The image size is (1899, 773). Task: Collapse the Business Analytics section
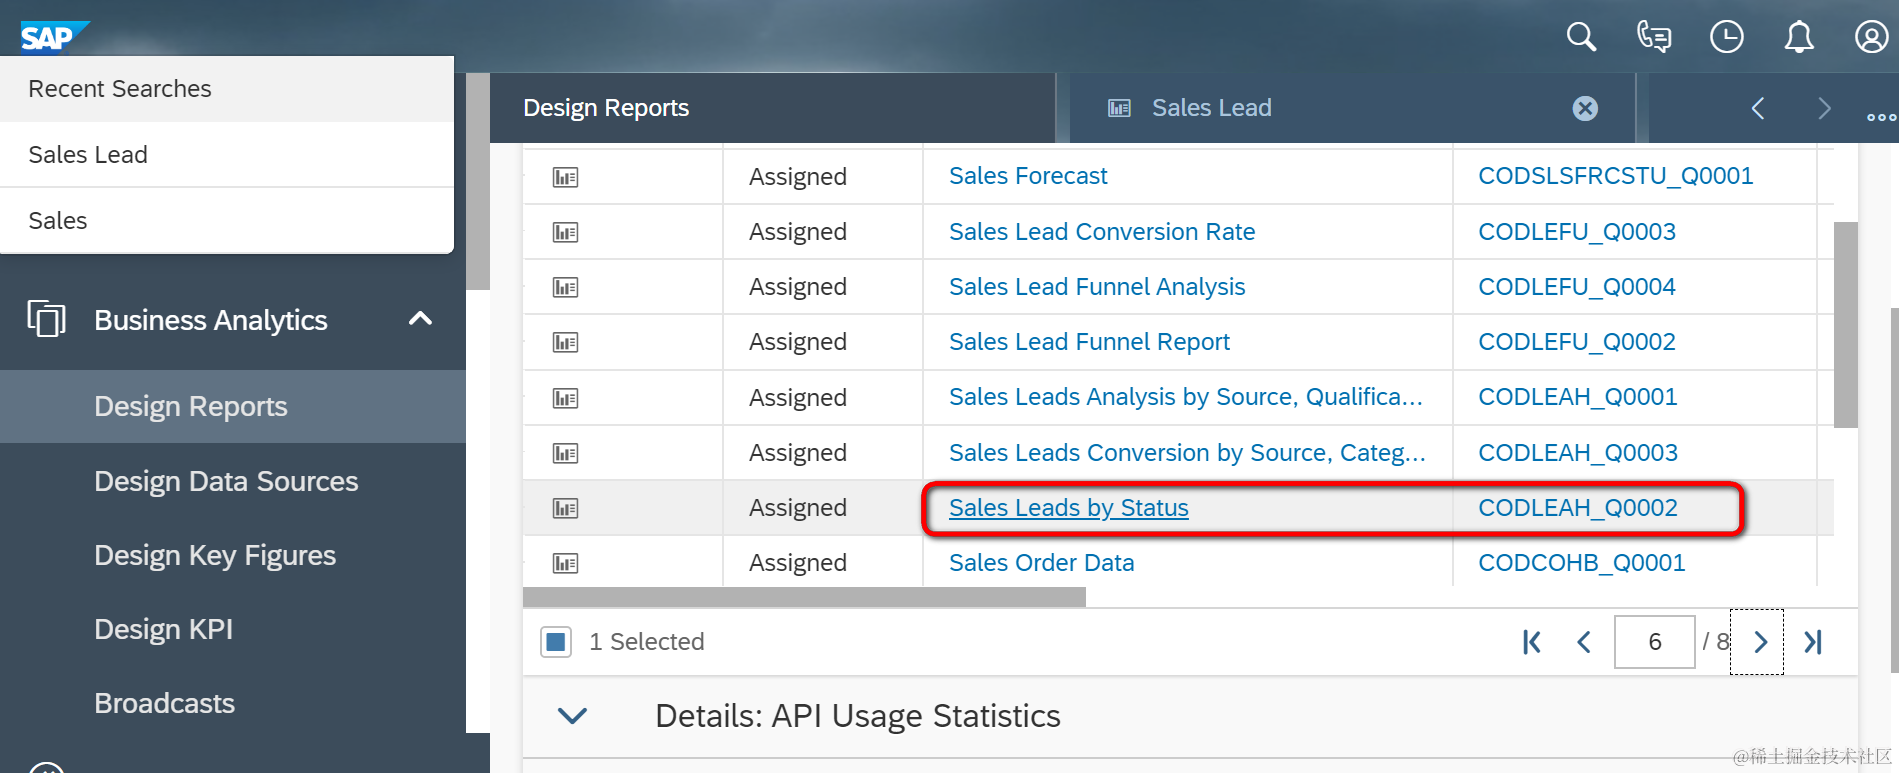click(420, 319)
